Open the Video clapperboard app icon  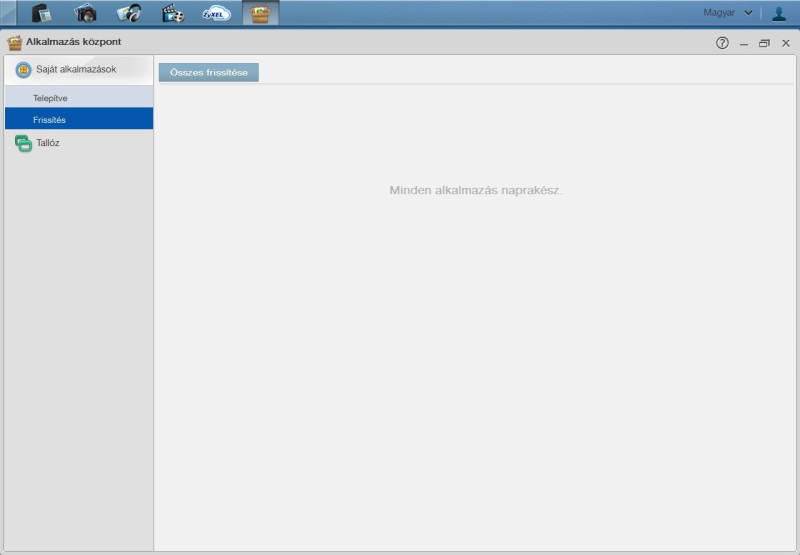[173, 13]
